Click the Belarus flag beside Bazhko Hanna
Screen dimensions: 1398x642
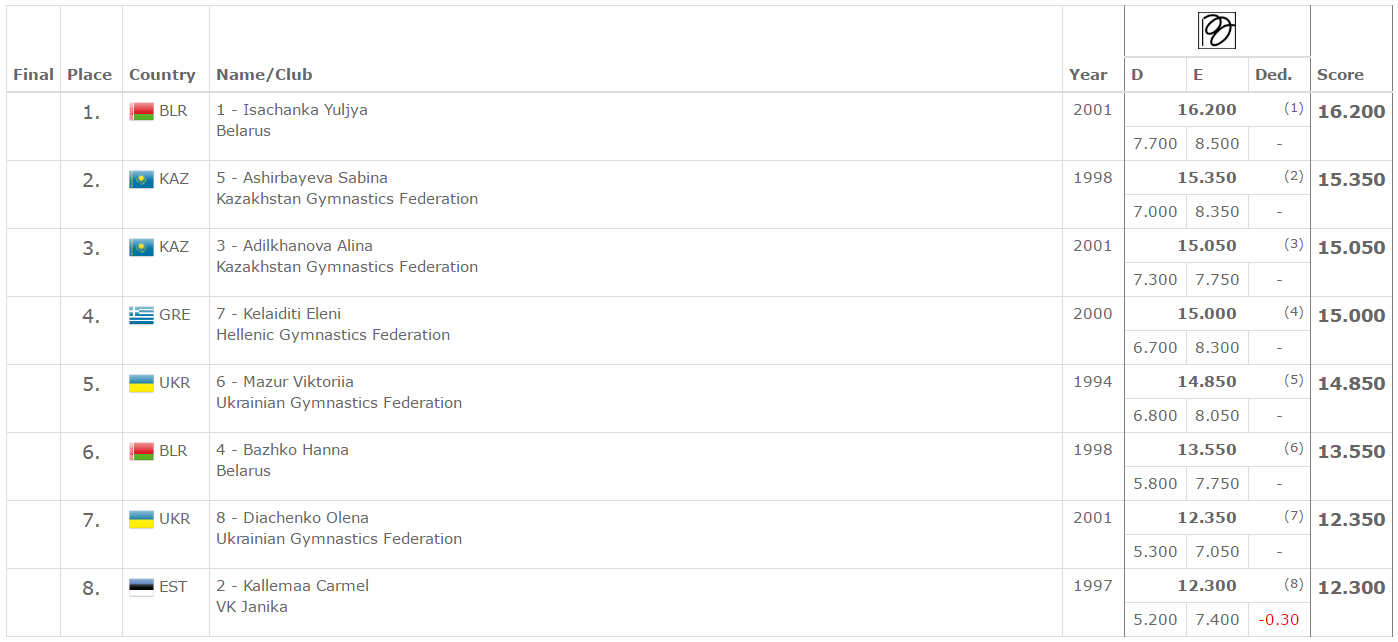[141, 451]
